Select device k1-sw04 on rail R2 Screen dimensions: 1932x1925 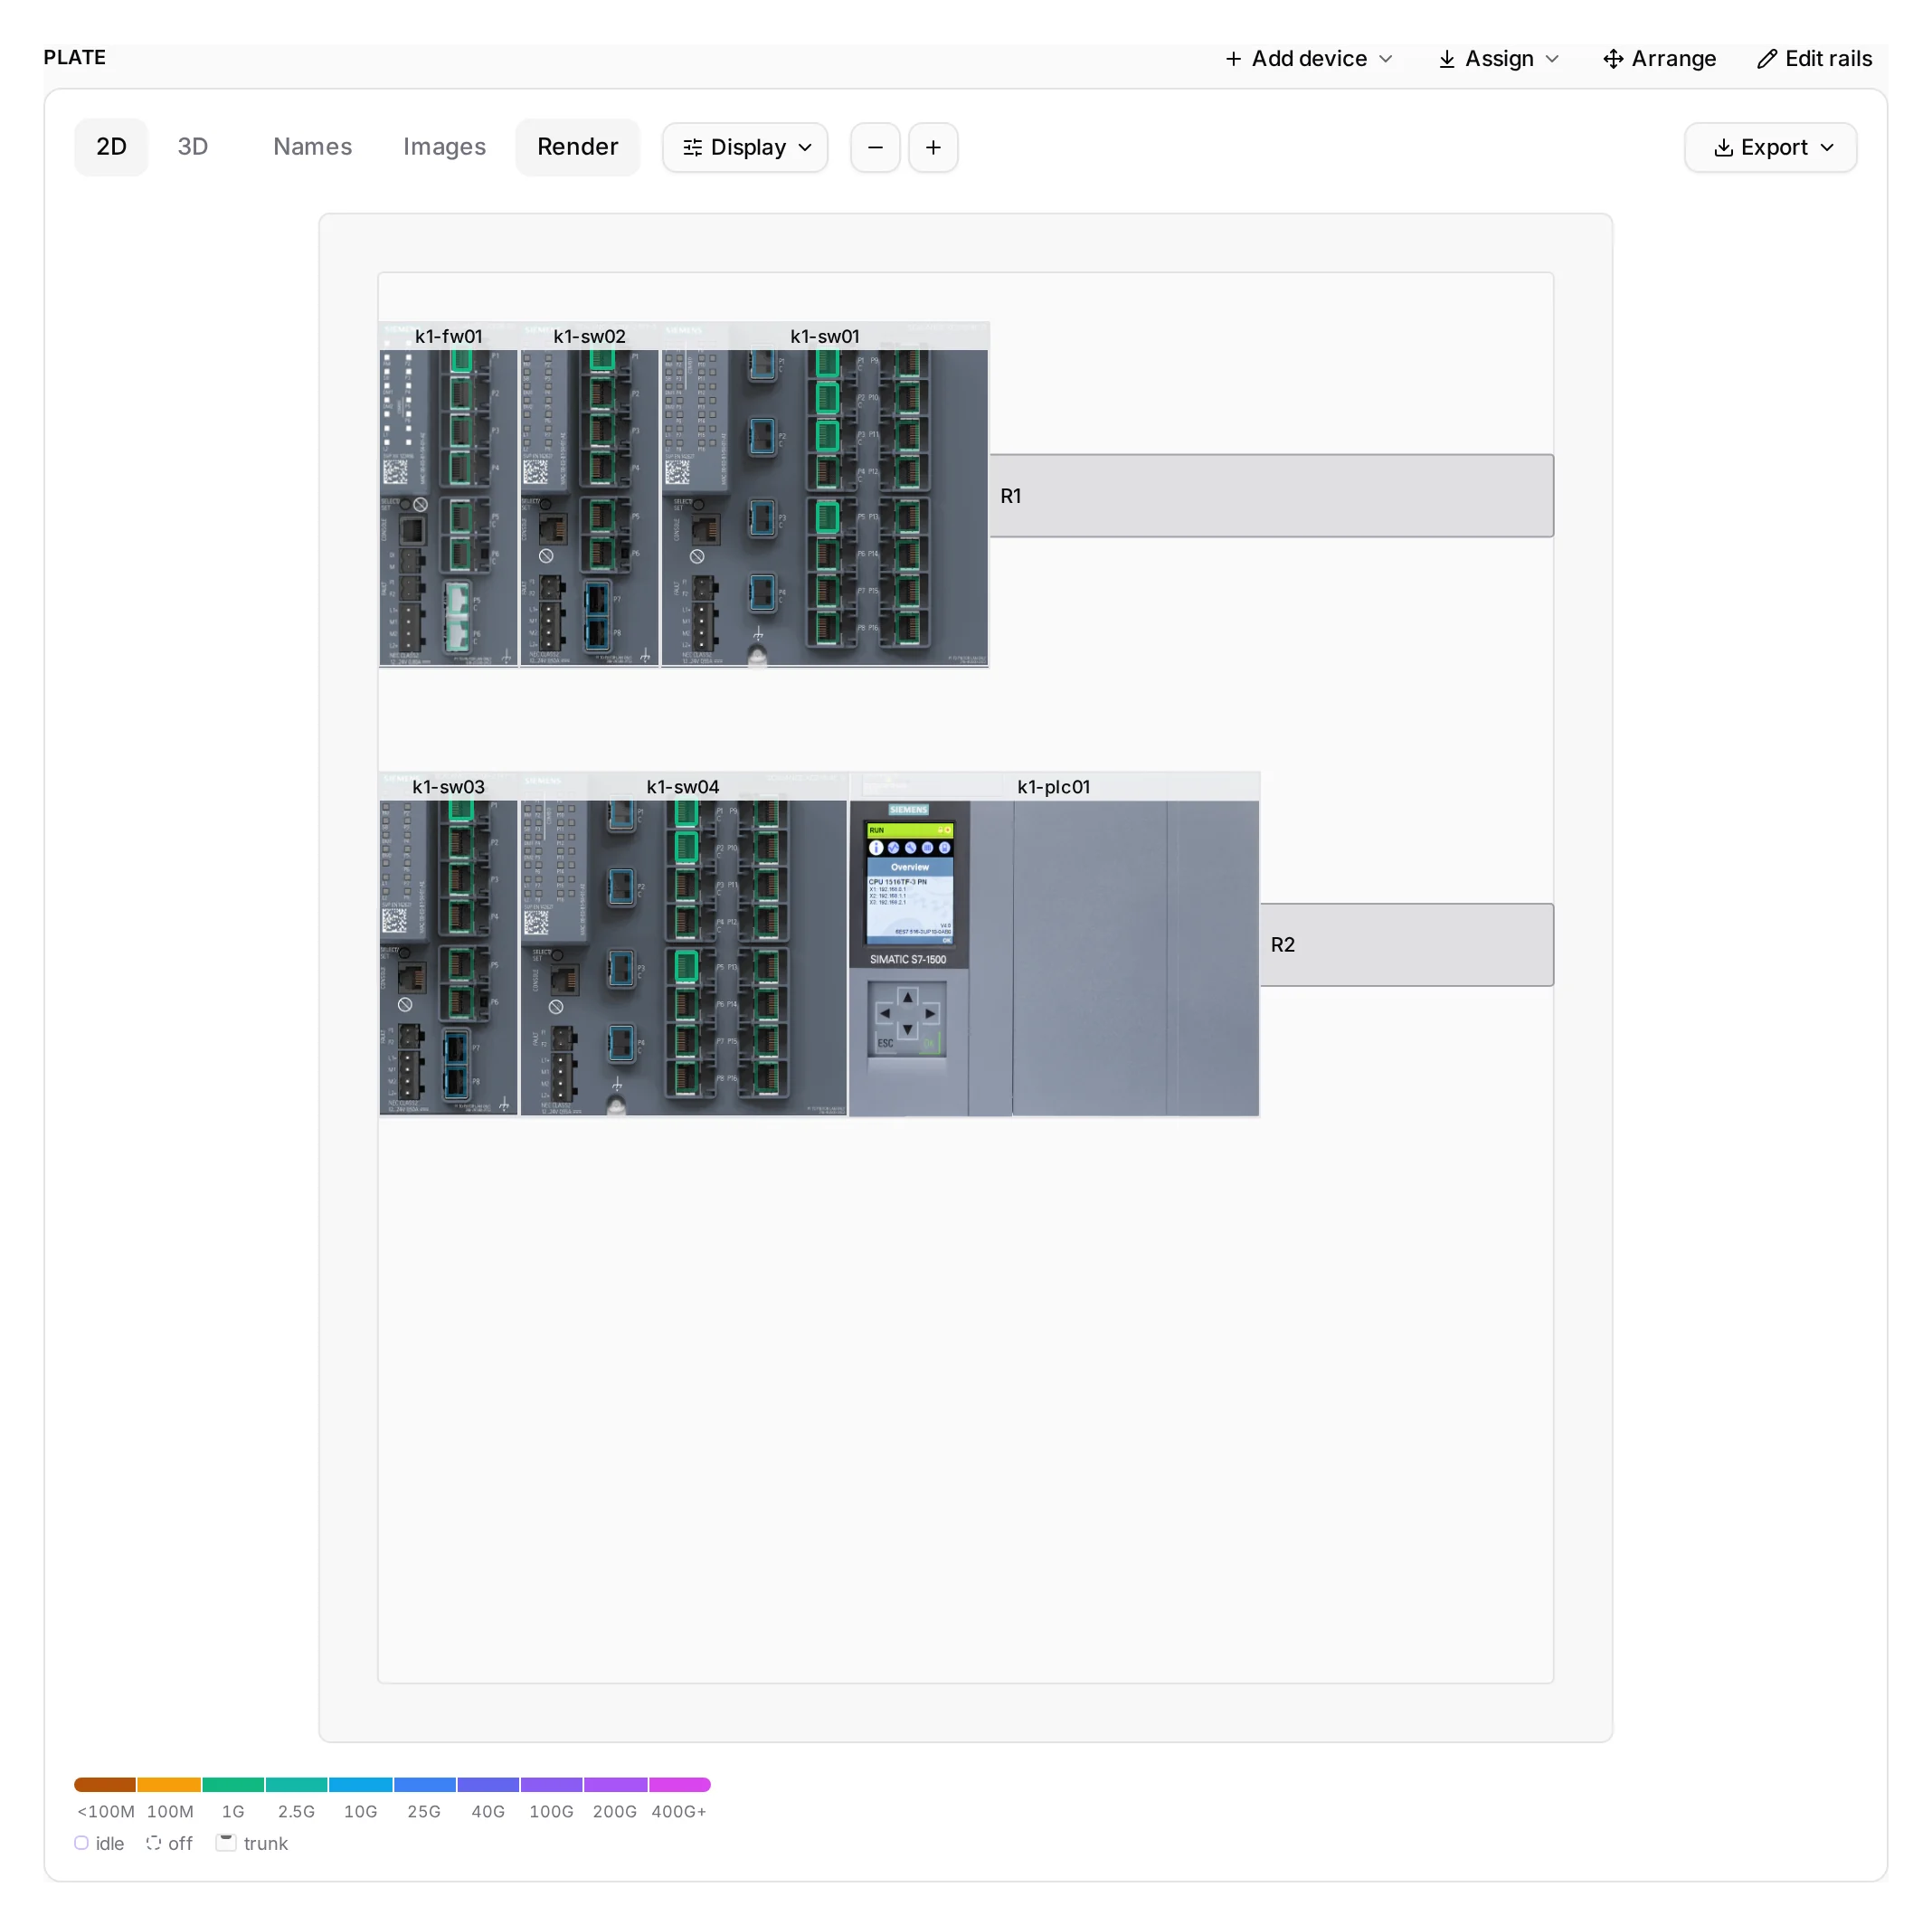(684, 945)
